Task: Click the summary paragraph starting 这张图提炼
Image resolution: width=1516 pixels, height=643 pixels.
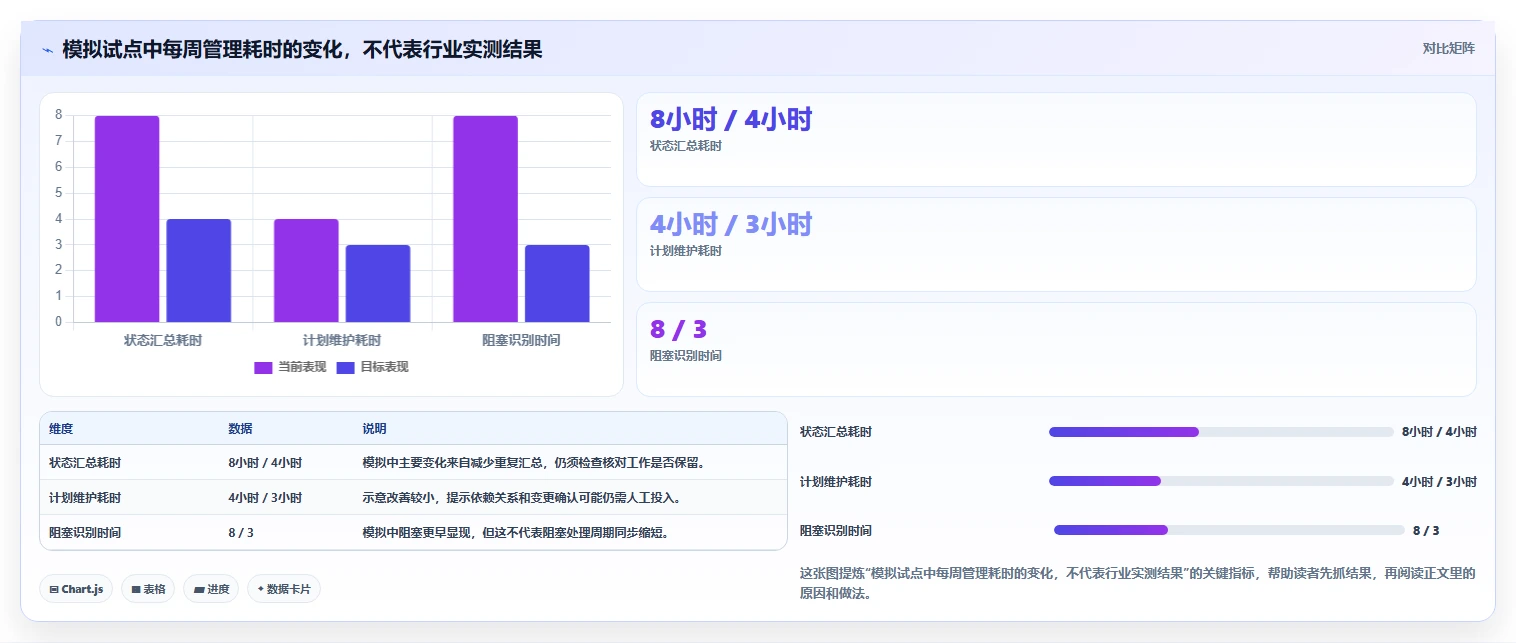Action: [x=1138, y=583]
